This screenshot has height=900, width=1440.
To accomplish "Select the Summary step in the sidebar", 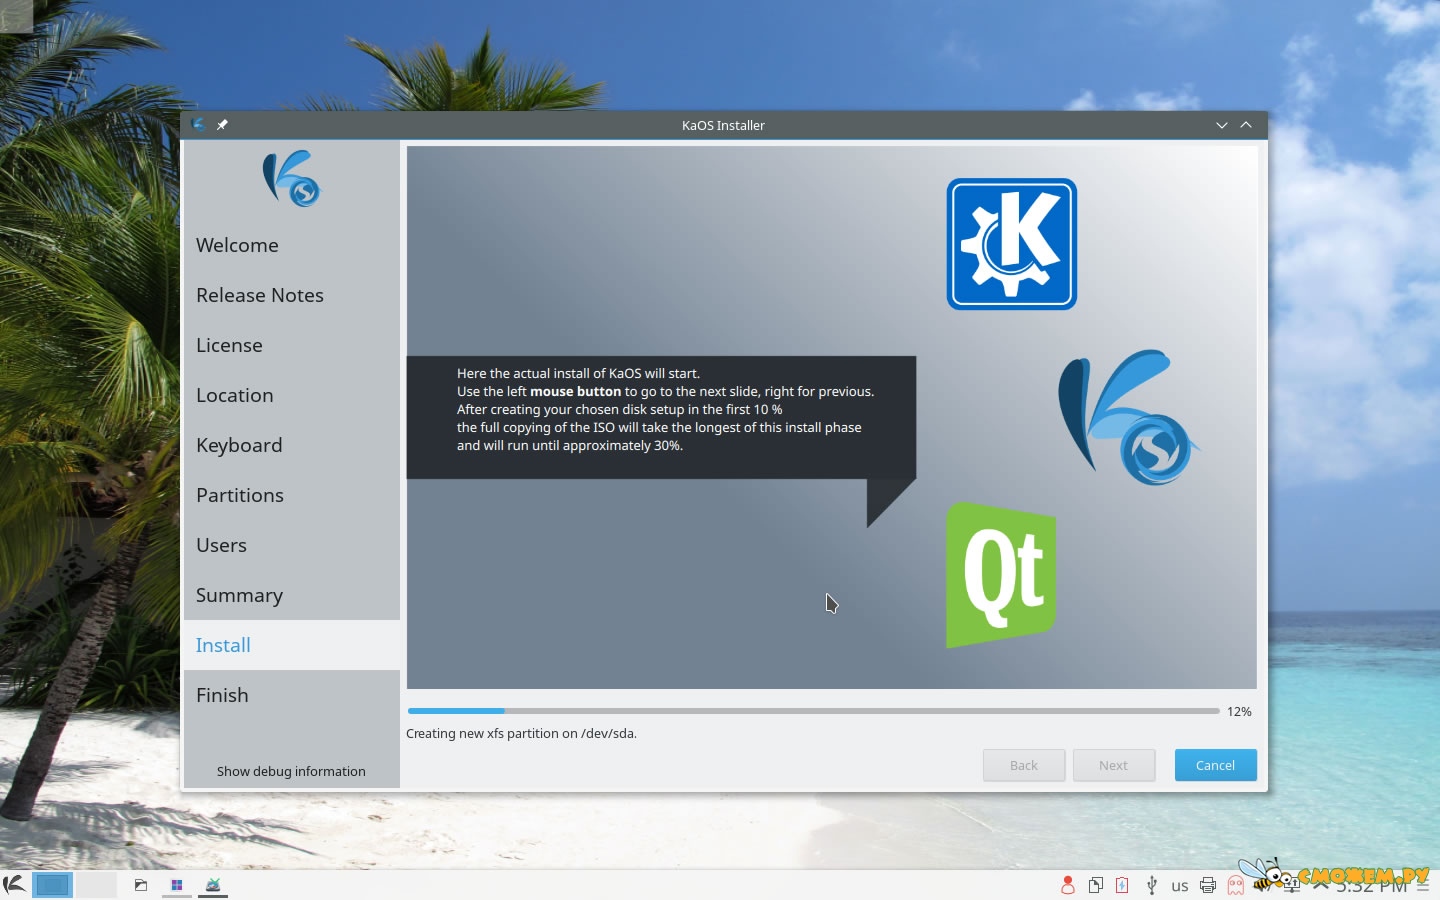I will click(292, 595).
